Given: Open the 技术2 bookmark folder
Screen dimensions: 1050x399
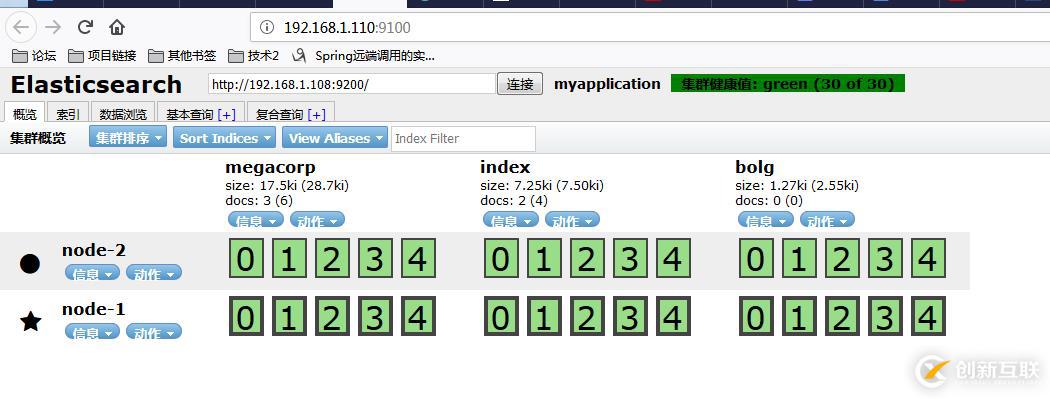Looking at the screenshot, I should point(254,56).
